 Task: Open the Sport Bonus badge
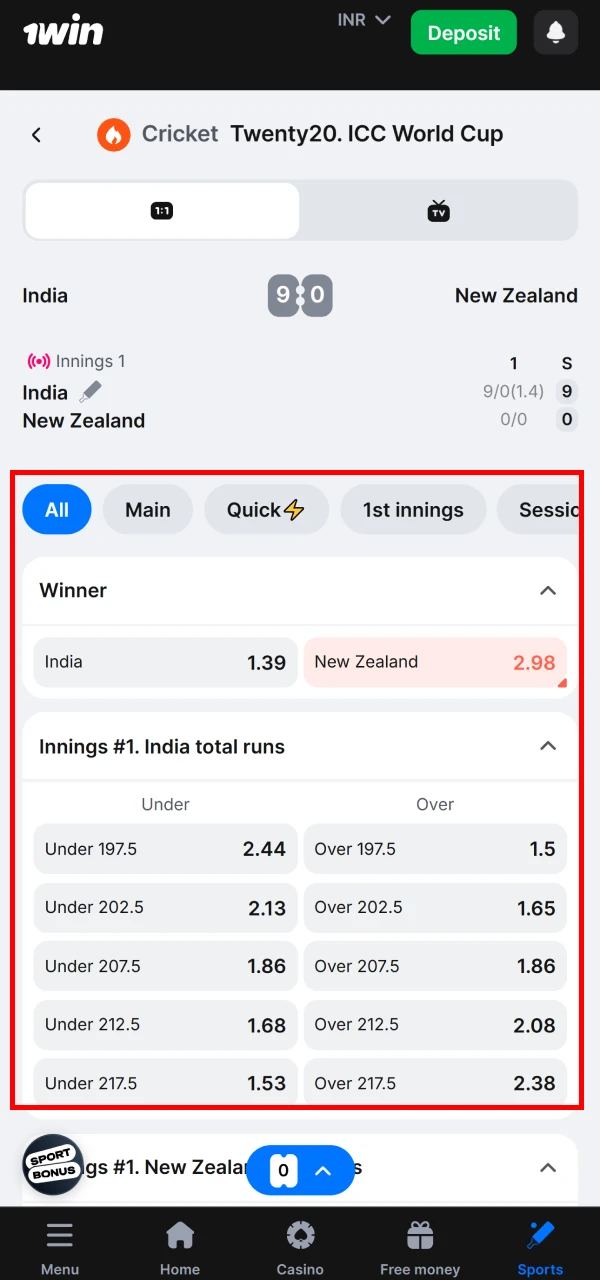click(x=52, y=1165)
